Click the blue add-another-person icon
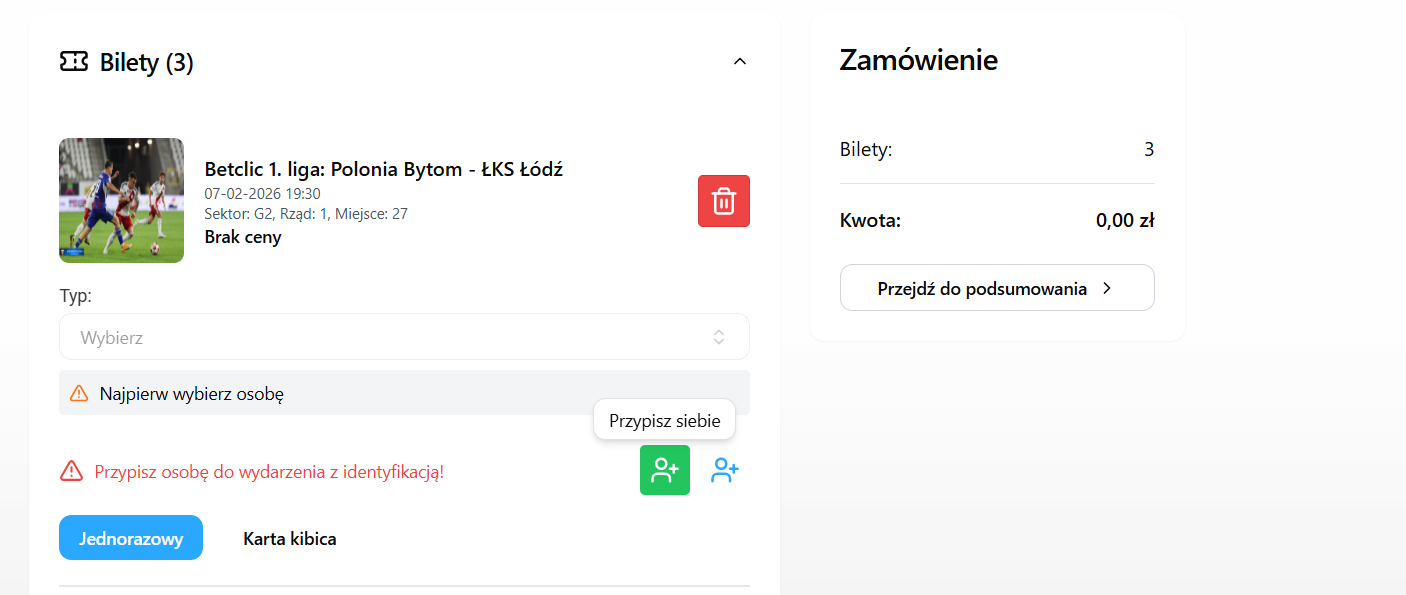Viewport: 1406px width, 595px height. pyautogui.click(x=724, y=470)
